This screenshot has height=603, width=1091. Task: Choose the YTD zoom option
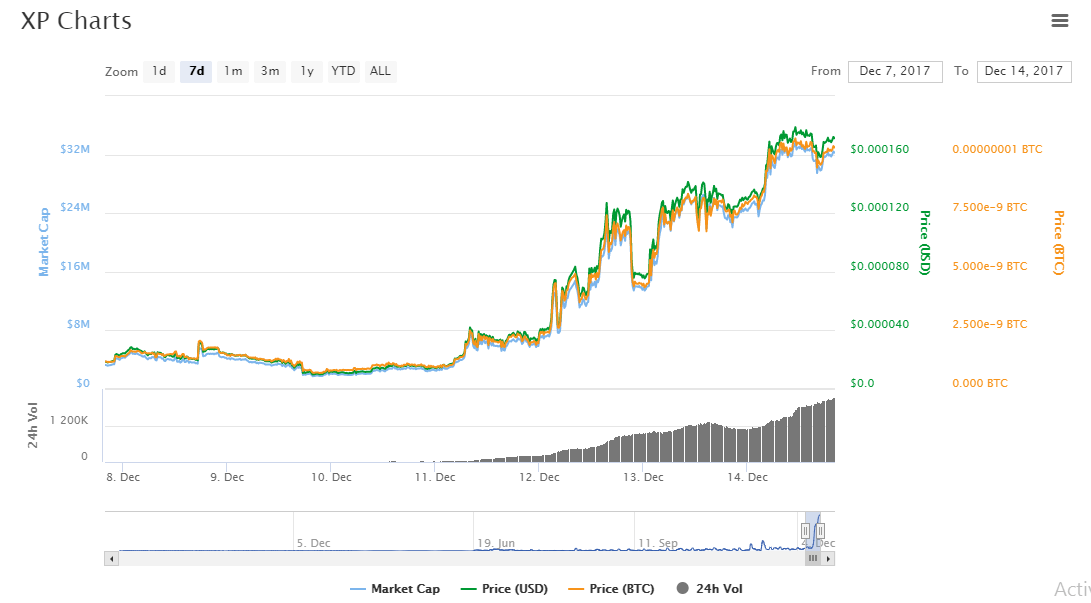(x=343, y=71)
